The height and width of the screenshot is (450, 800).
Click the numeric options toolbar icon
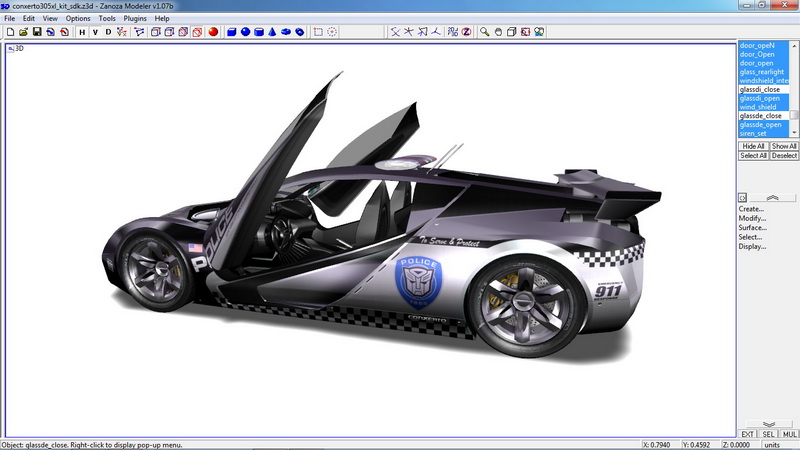point(453,32)
